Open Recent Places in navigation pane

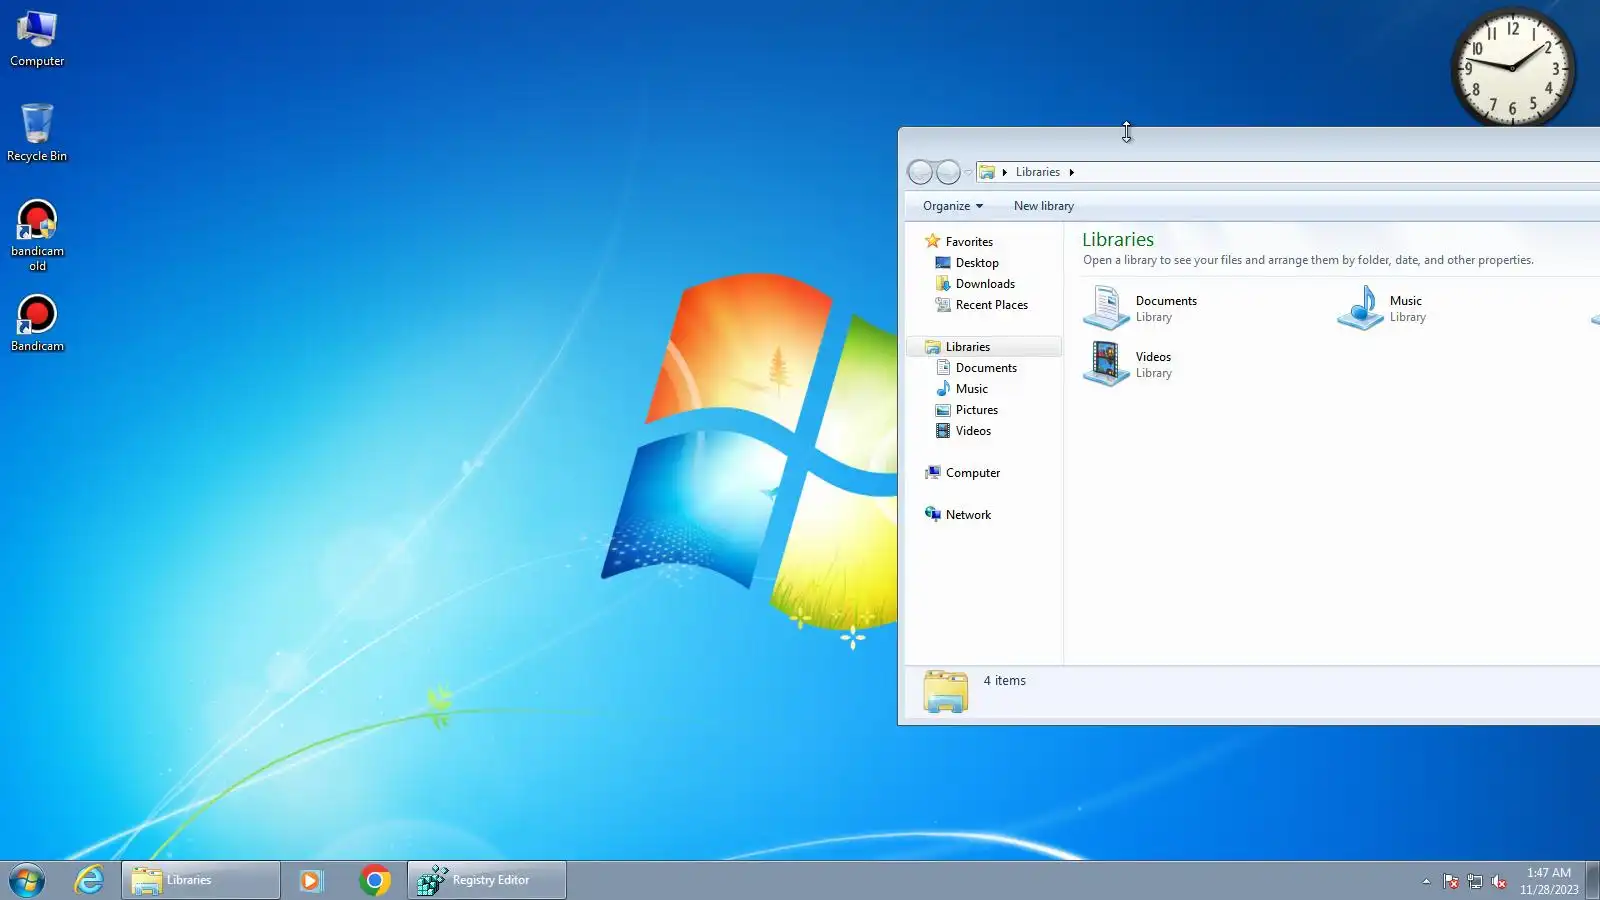991,305
